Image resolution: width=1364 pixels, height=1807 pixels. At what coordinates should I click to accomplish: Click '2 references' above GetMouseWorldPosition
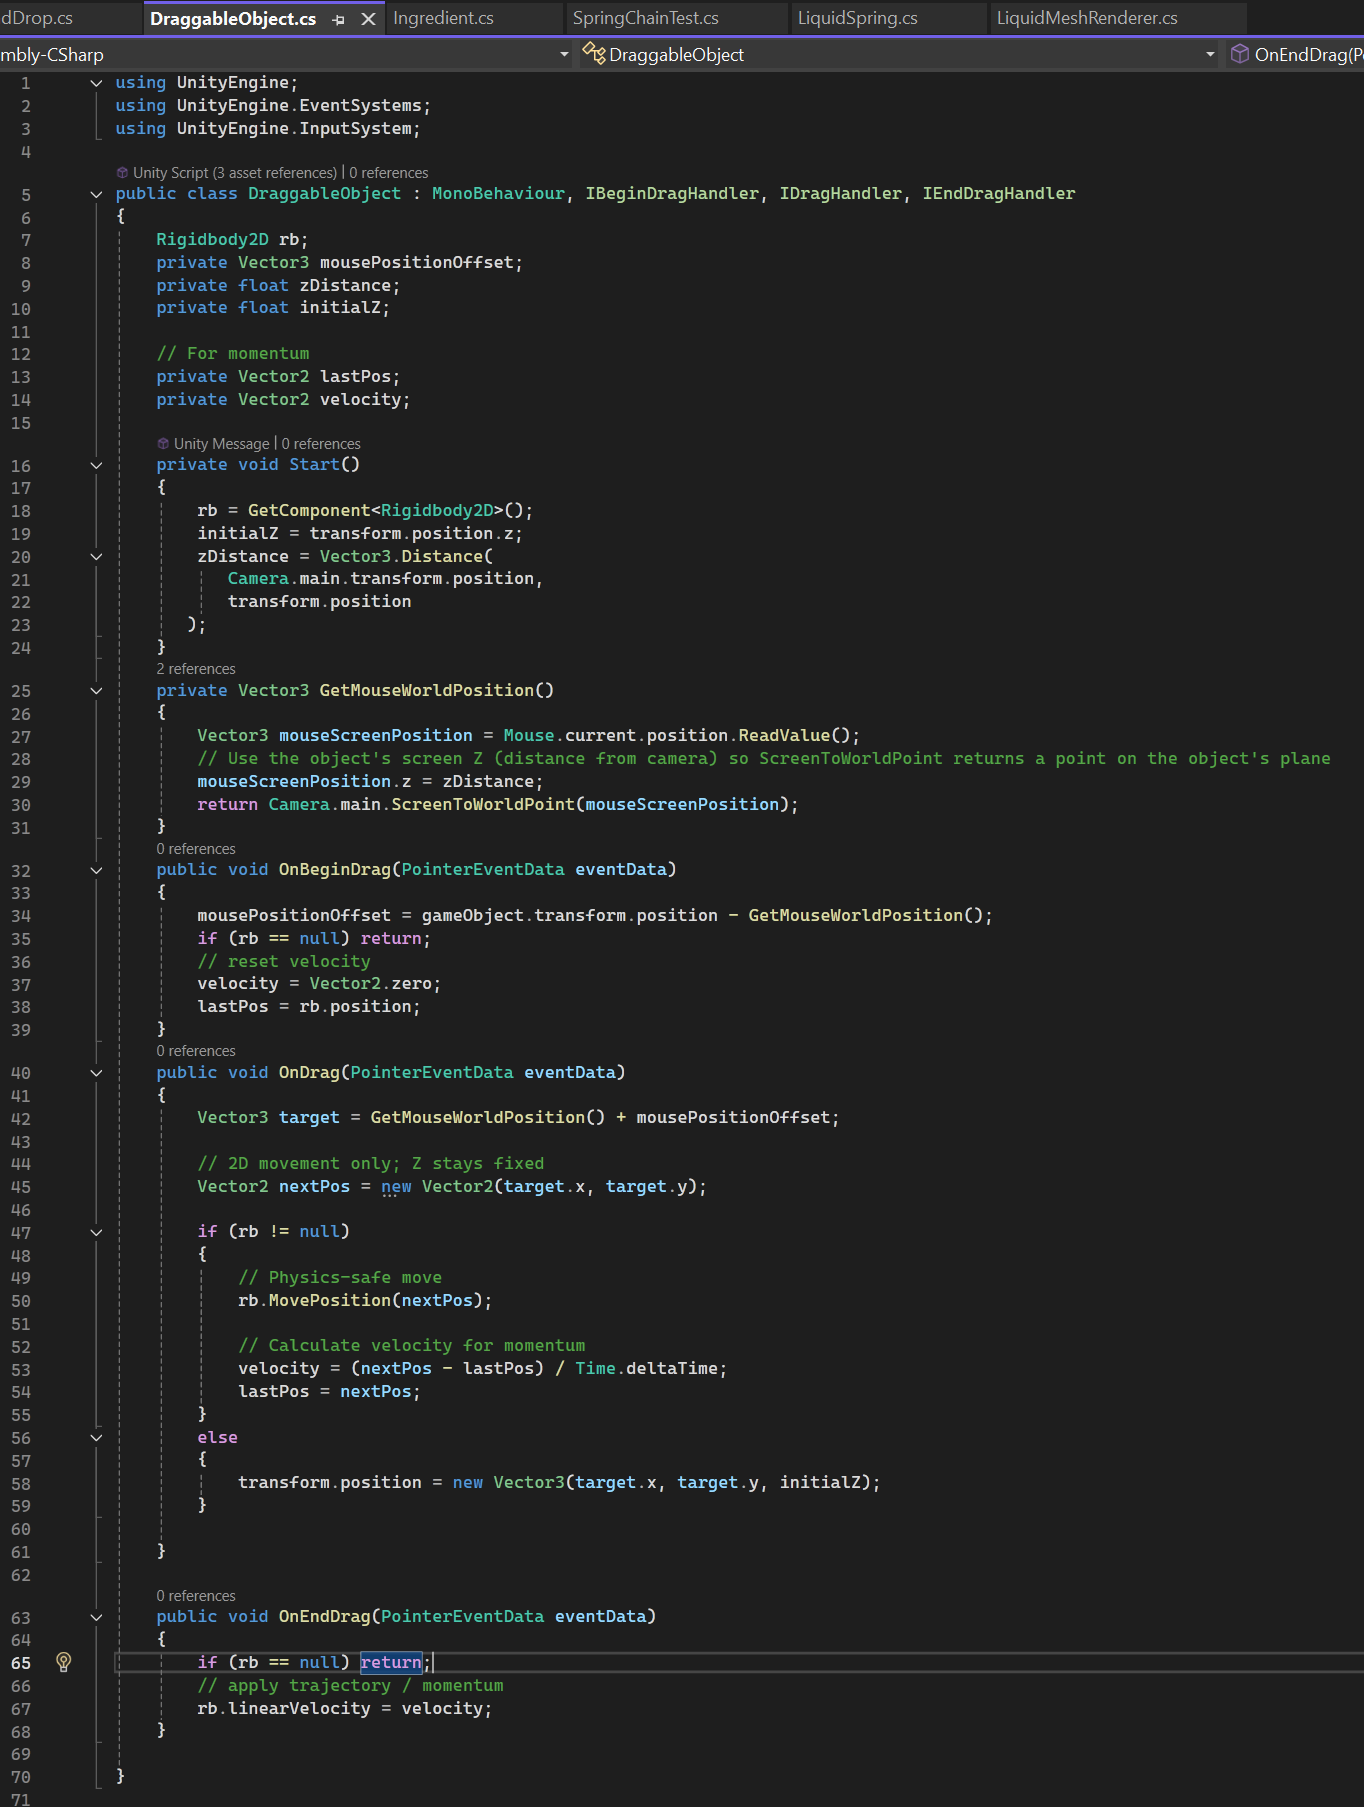(196, 669)
